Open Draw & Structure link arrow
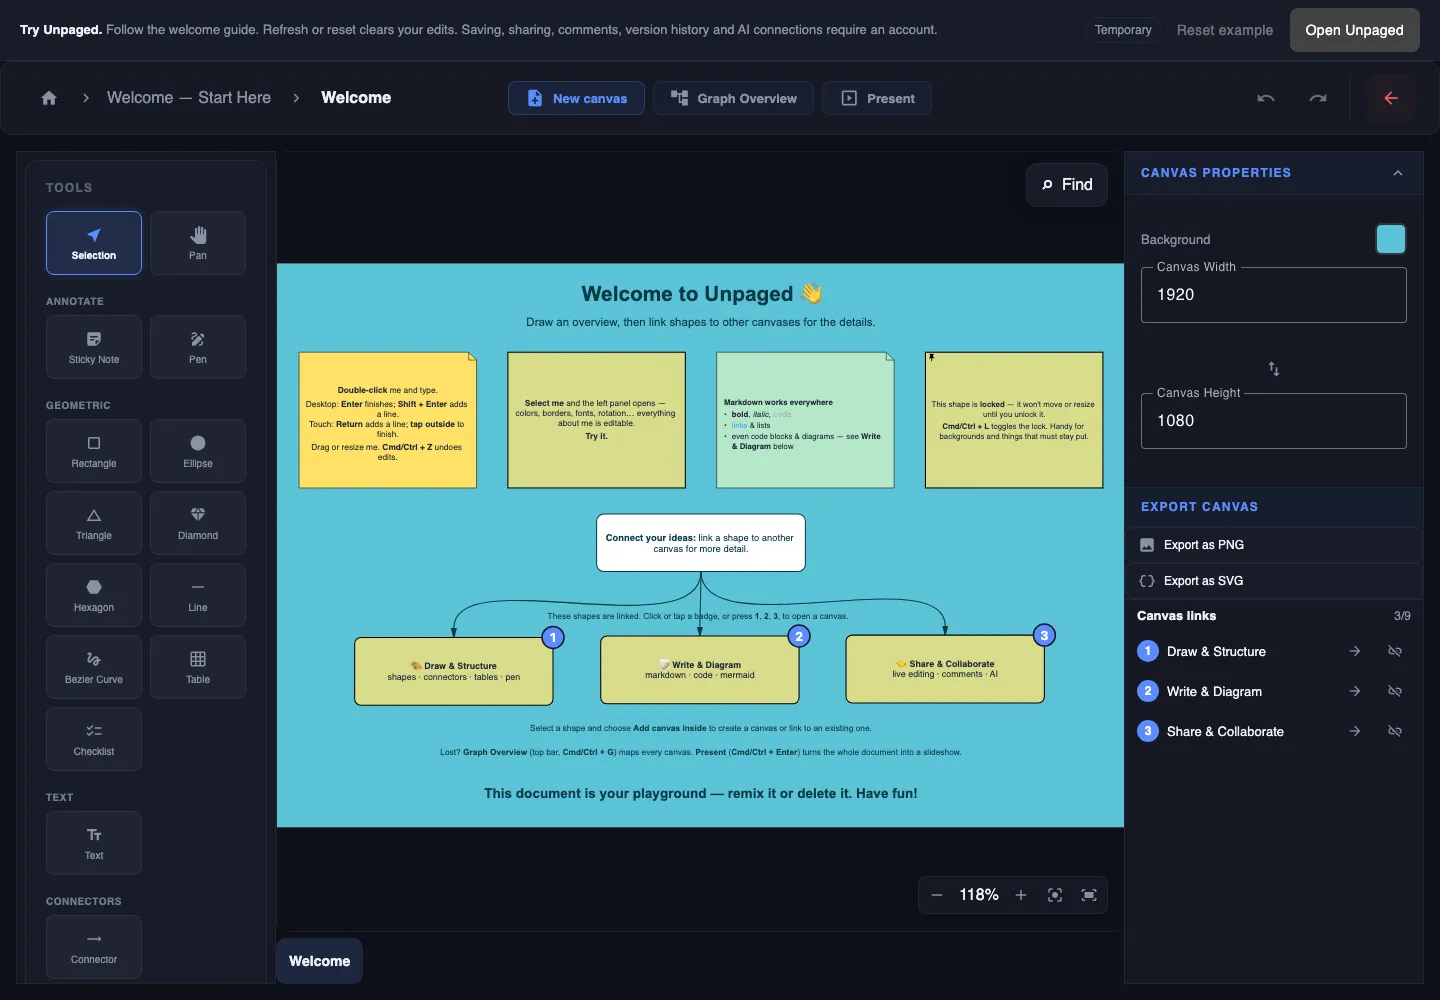Viewport: 1440px width, 1000px height. (x=1355, y=651)
